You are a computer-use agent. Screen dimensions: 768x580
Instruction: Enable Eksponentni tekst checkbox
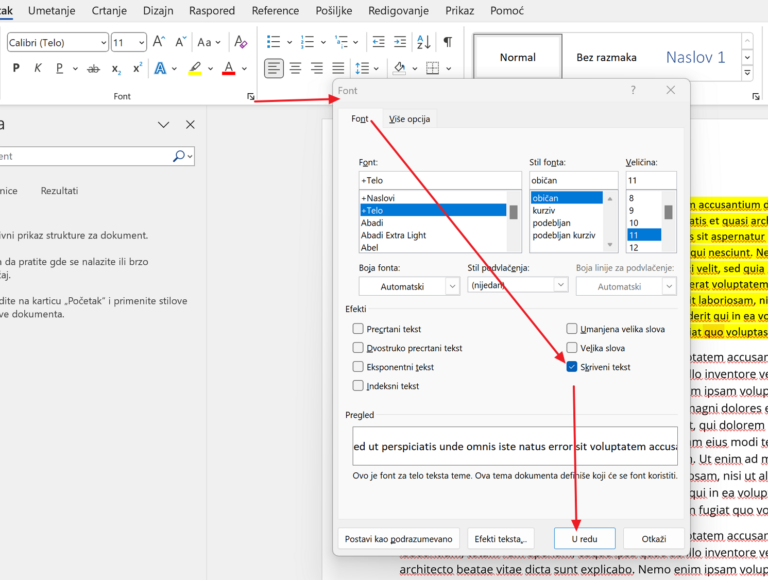(358, 366)
